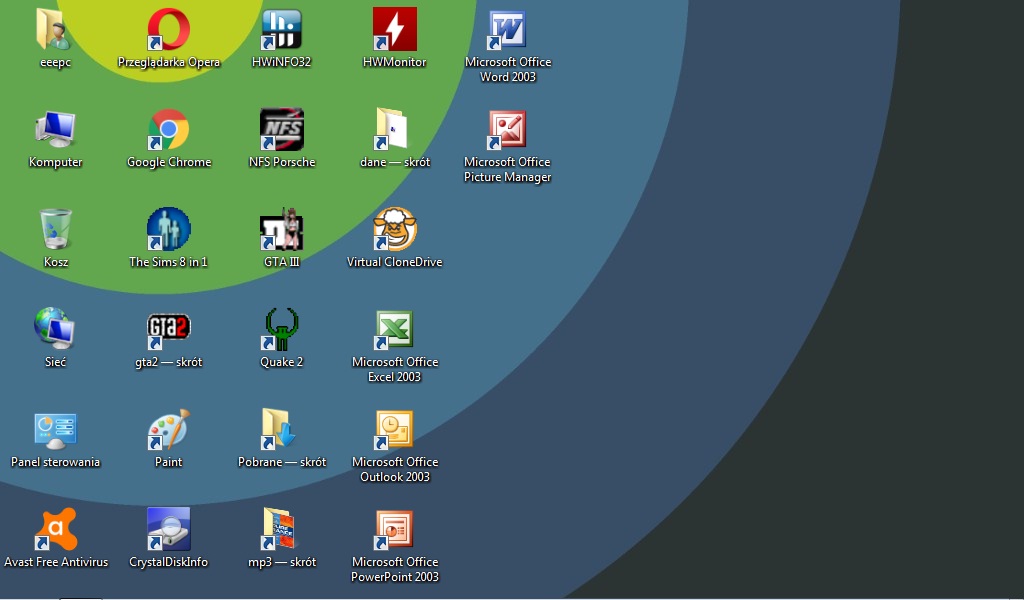Select the dane — skrót folder shortcut
1024x600 pixels.
[x=394, y=129]
